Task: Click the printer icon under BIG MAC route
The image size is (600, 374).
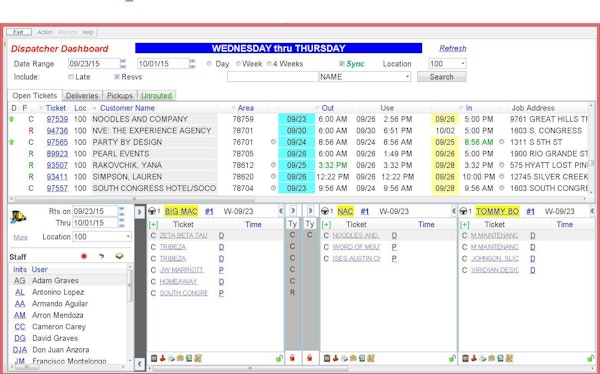Action: point(171,358)
